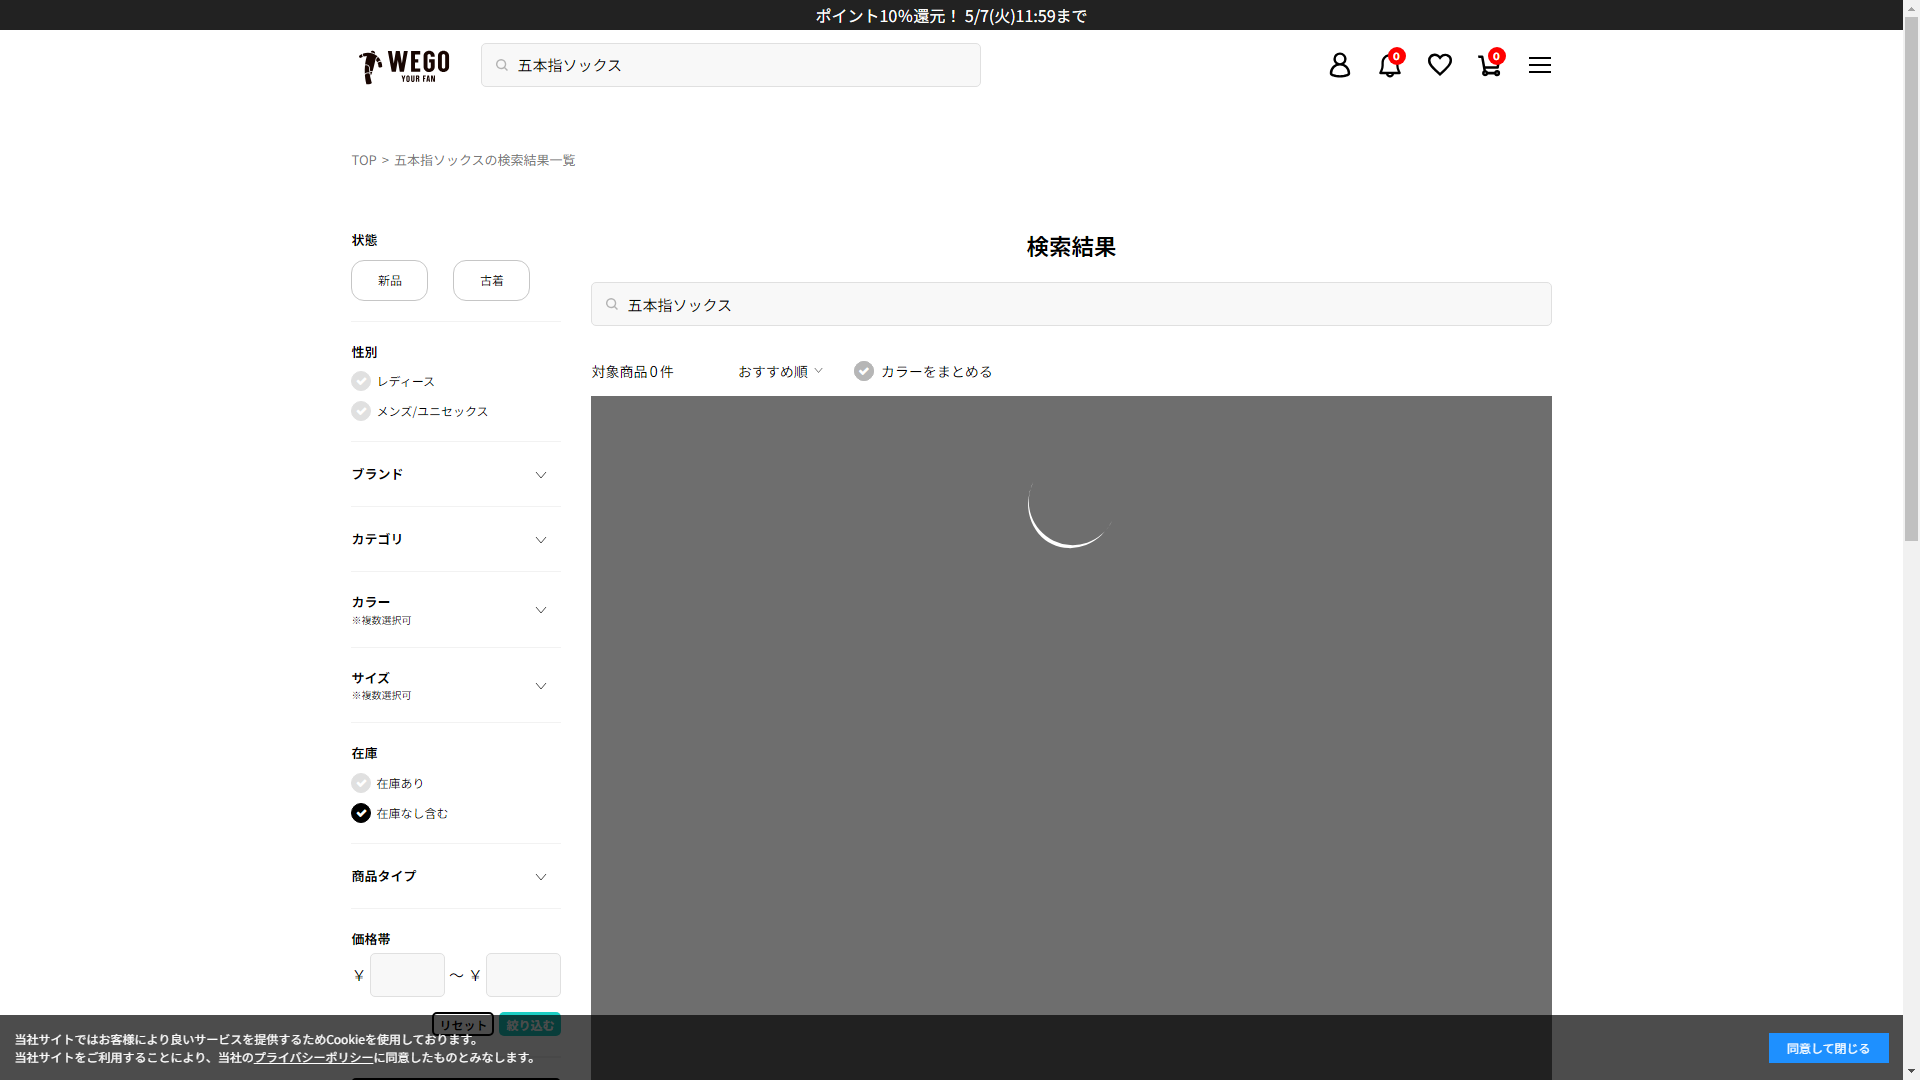The image size is (1920, 1080).
Task: Open favorites heart icon
Action: coord(1439,65)
